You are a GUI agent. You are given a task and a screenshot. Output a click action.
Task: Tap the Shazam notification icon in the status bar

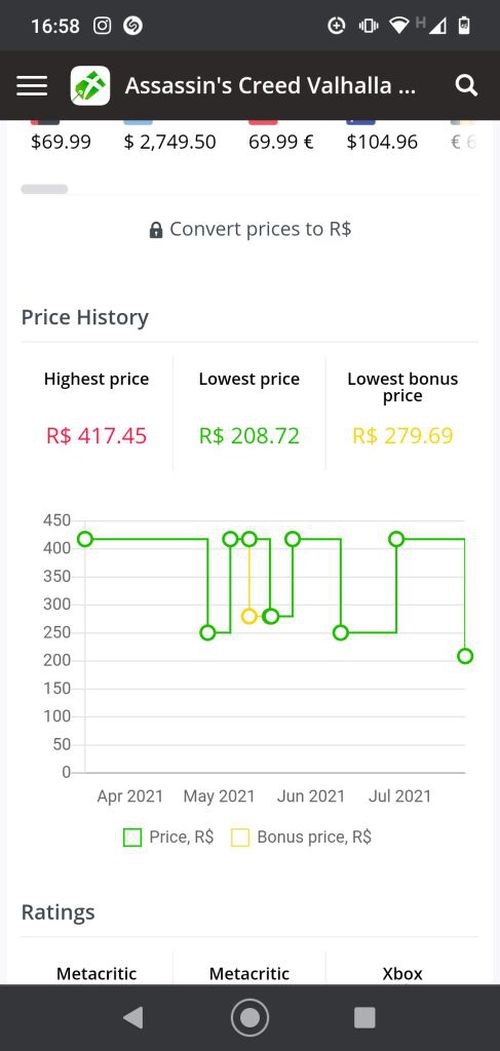click(x=133, y=25)
